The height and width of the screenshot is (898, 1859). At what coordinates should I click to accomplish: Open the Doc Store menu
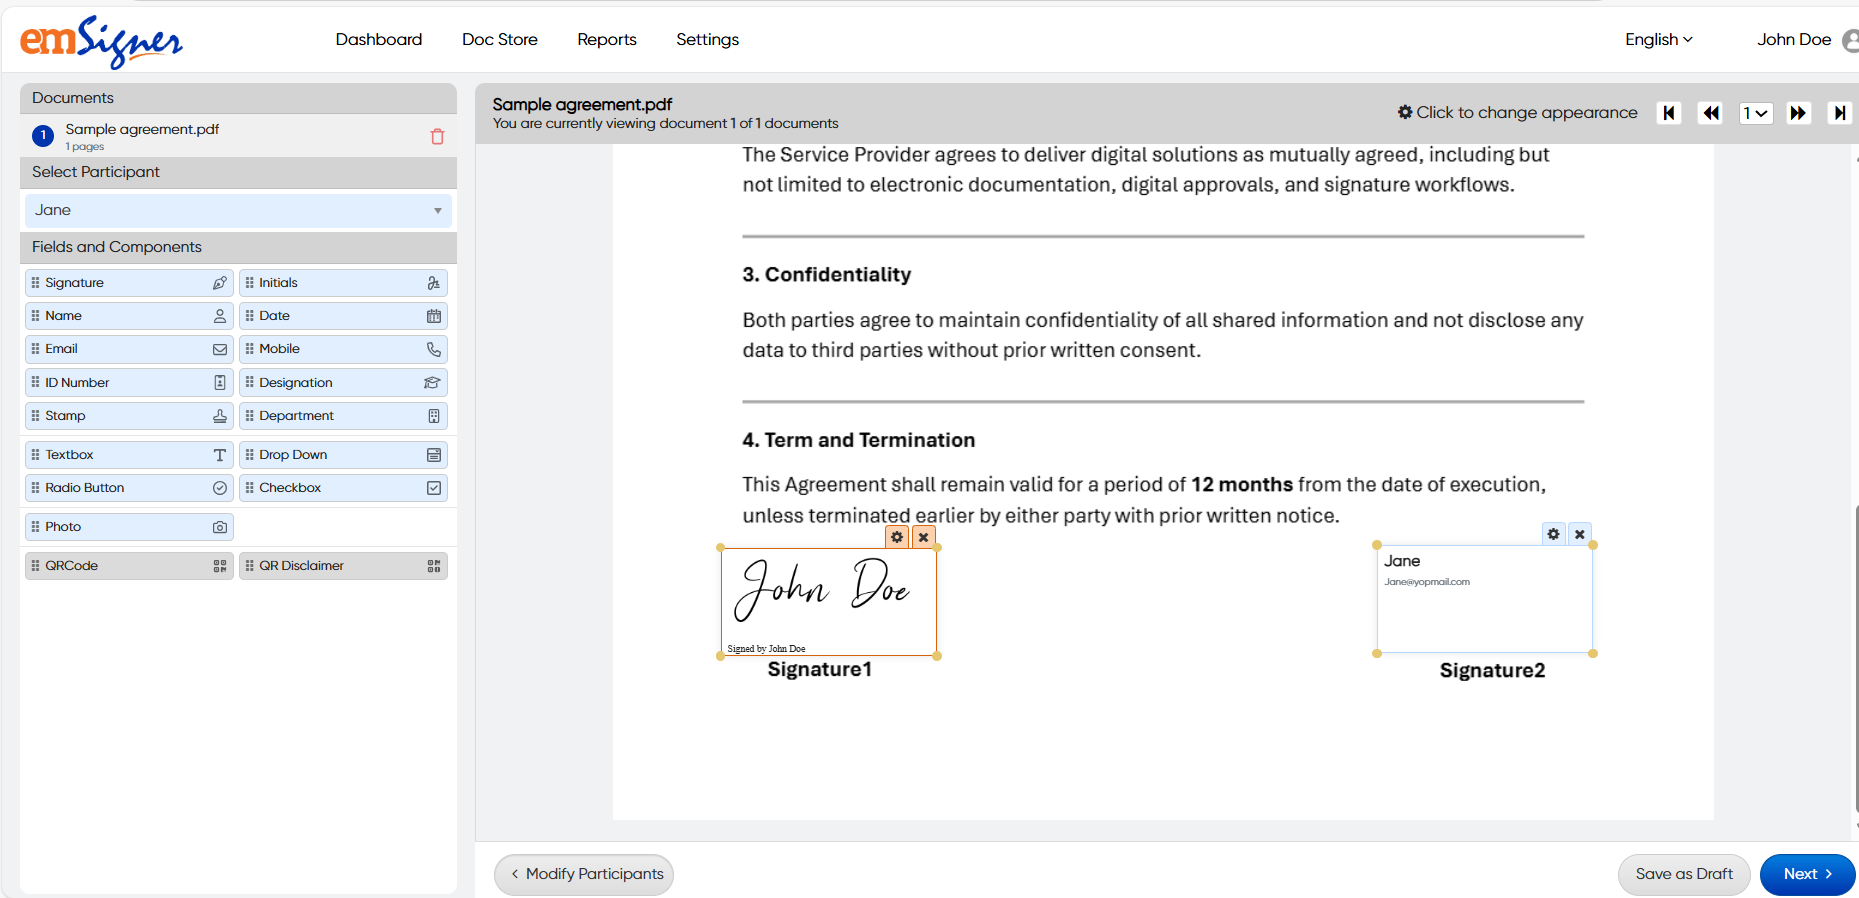point(499,39)
